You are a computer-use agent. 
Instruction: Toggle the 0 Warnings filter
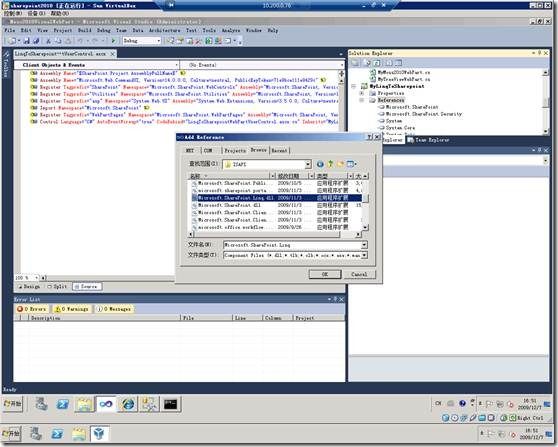(72, 309)
